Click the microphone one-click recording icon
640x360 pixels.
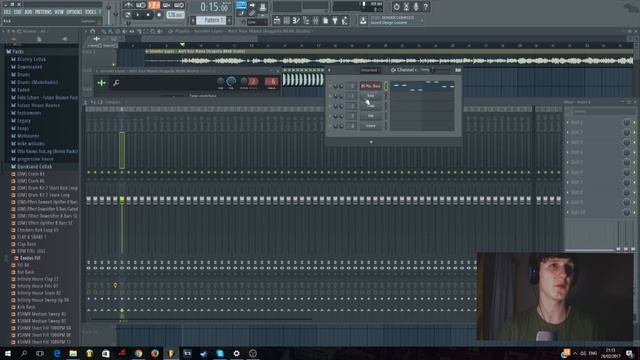(416, 7)
